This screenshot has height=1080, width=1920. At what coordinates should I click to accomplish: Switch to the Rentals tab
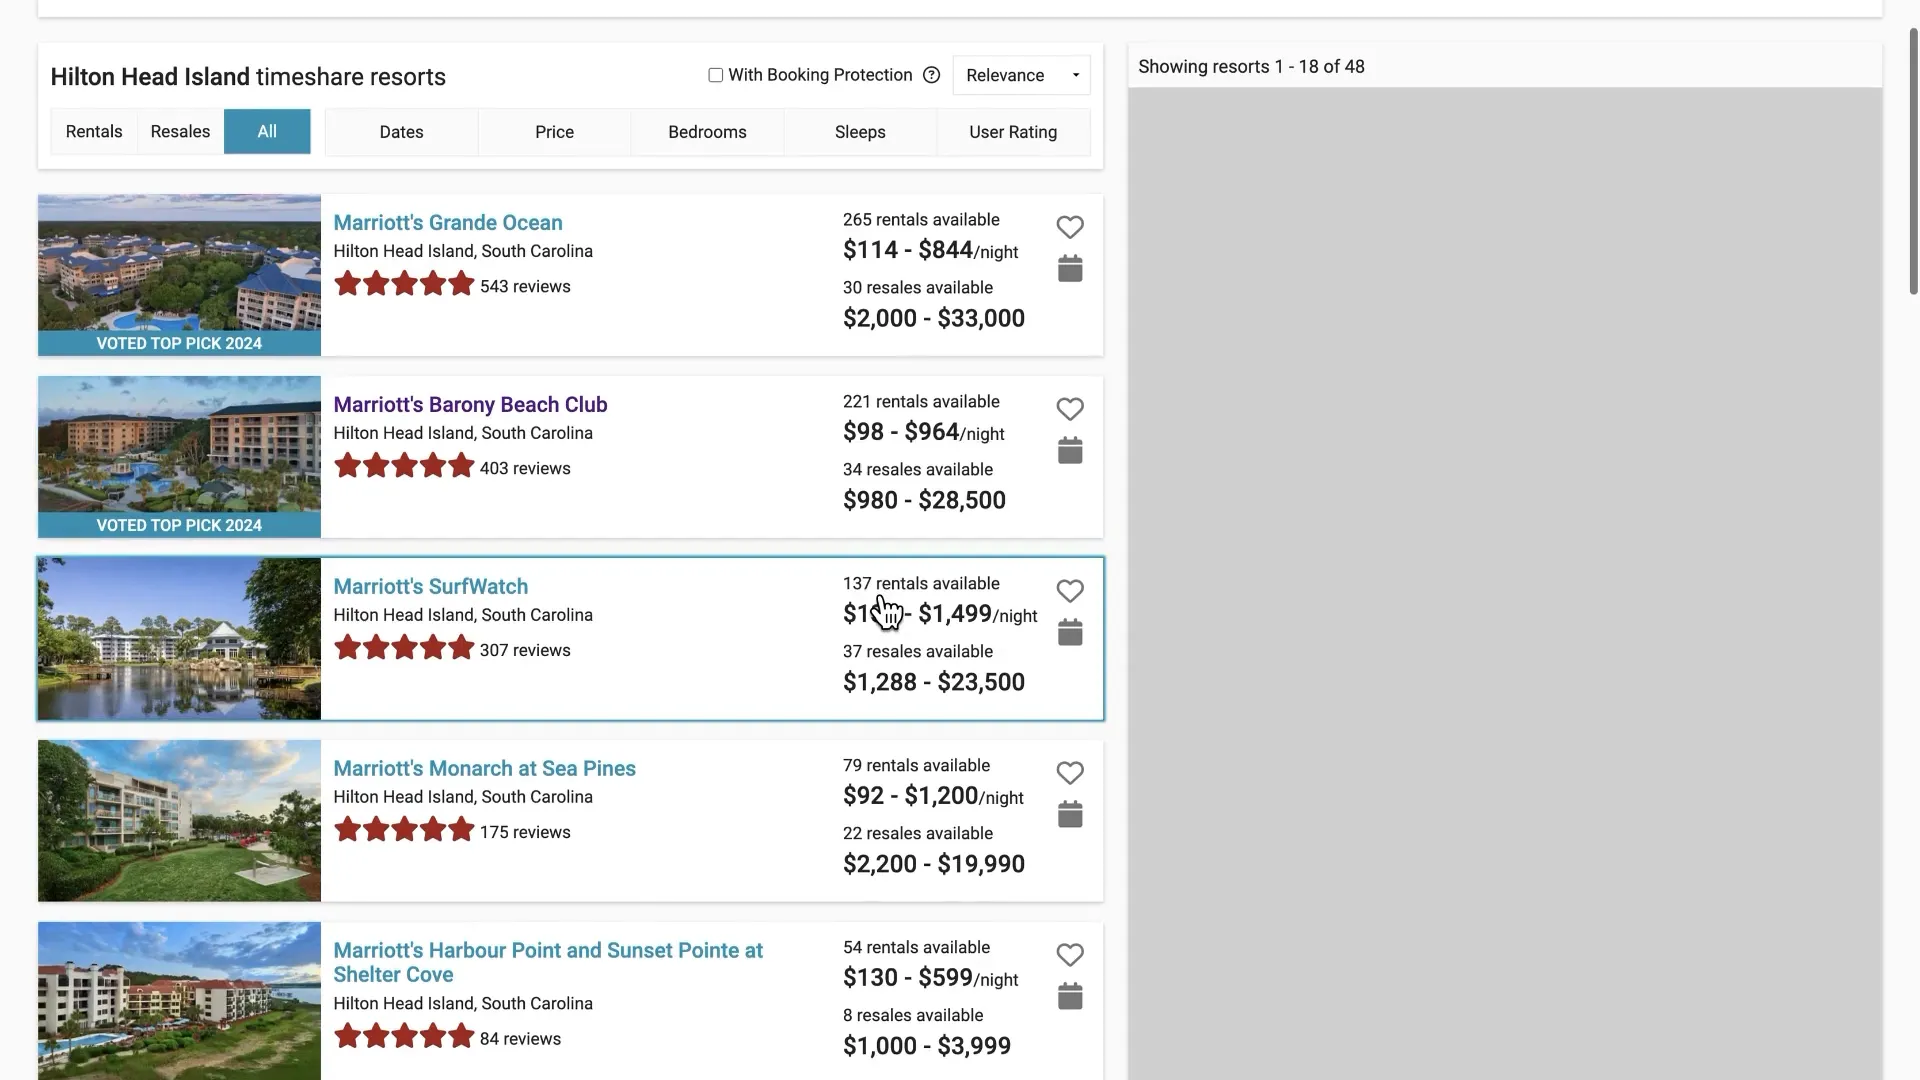point(94,132)
